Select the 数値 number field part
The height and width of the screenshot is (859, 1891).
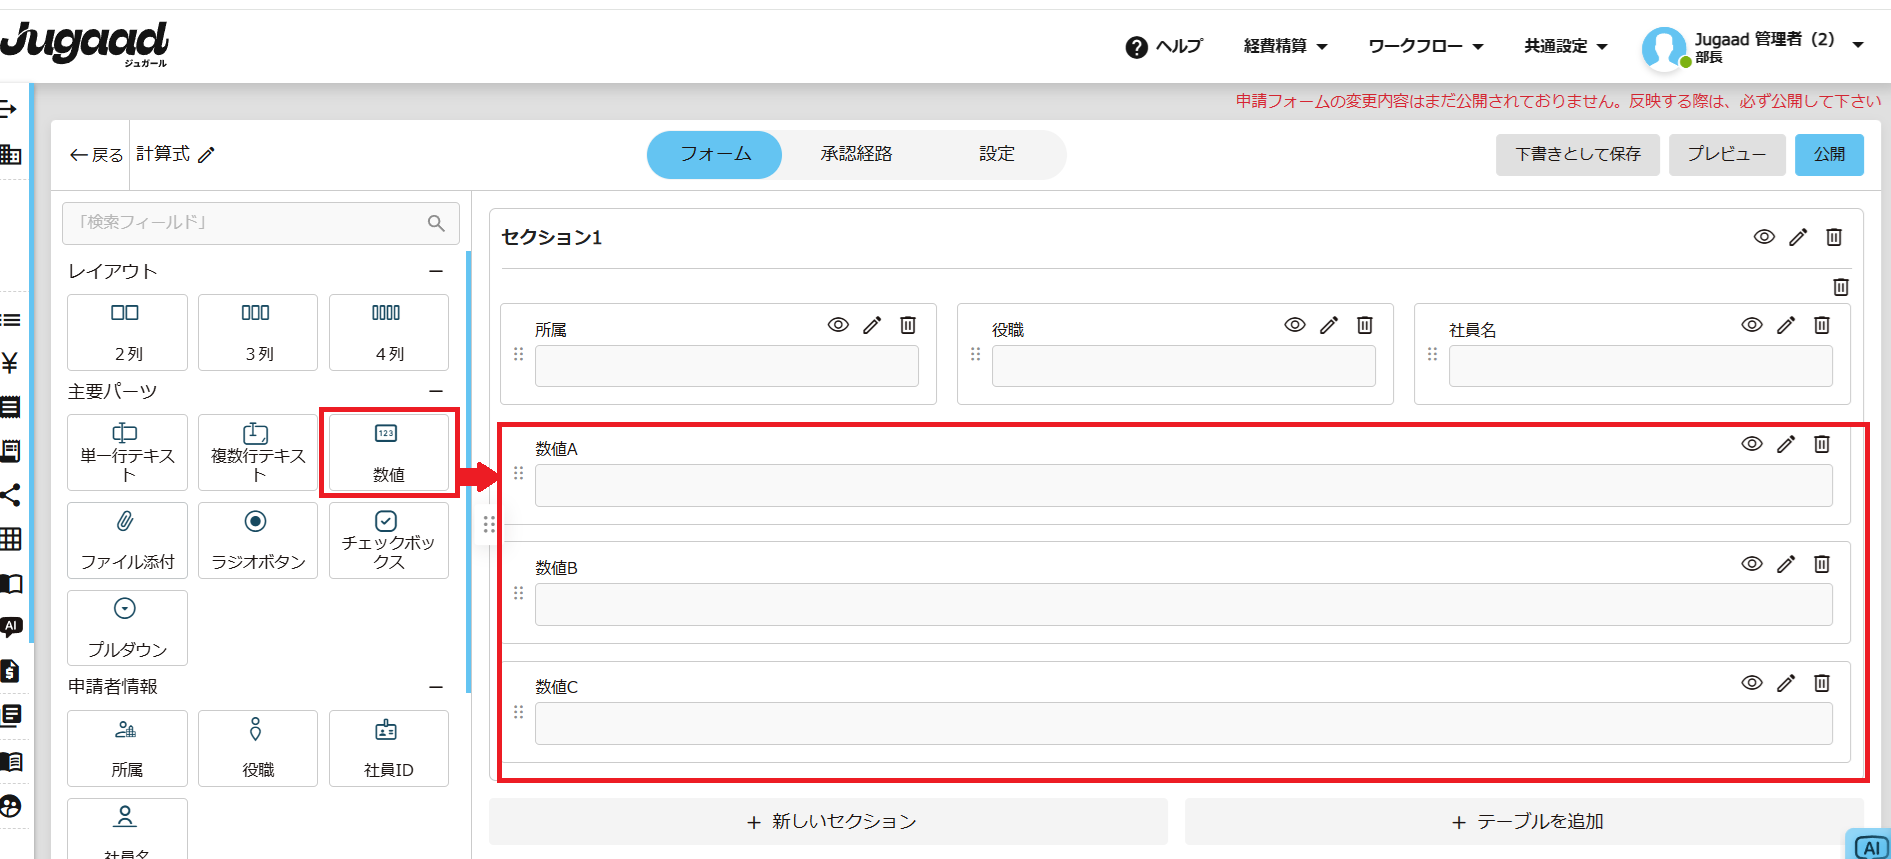pyautogui.click(x=388, y=452)
